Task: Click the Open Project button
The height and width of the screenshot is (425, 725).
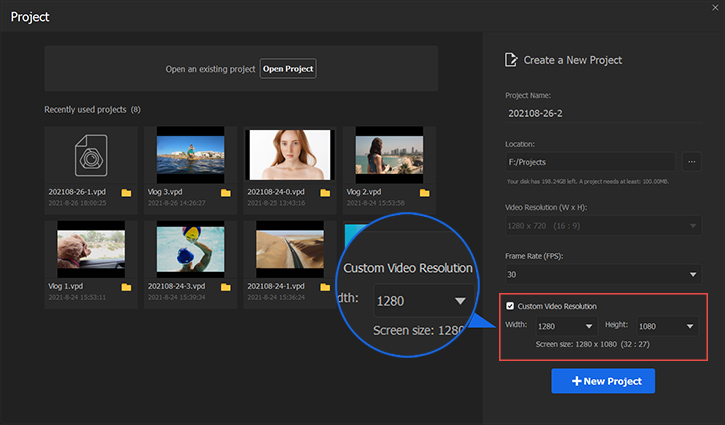Action: (x=288, y=69)
